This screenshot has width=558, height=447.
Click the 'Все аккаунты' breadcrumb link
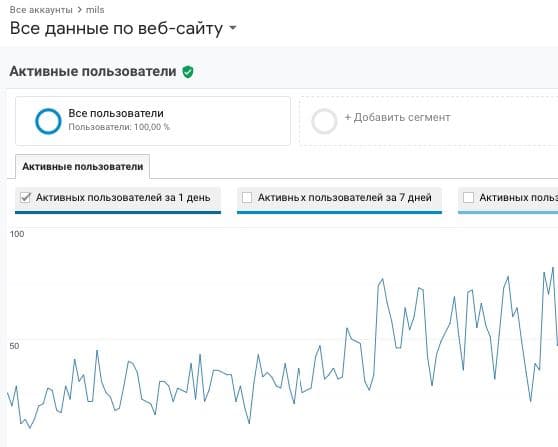pos(41,10)
